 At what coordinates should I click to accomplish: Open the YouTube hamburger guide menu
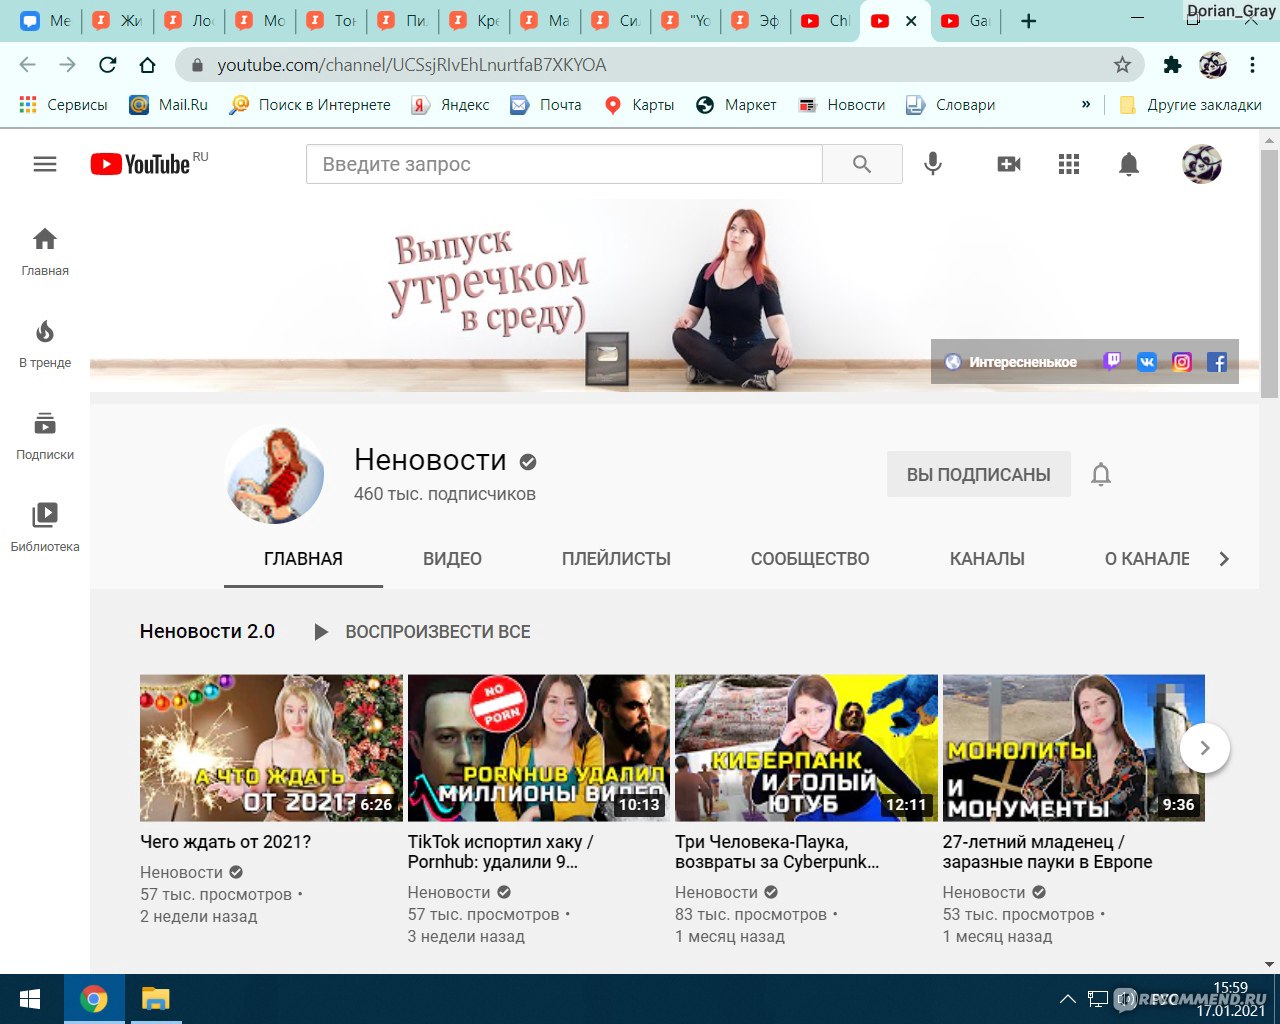[x=45, y=164]
